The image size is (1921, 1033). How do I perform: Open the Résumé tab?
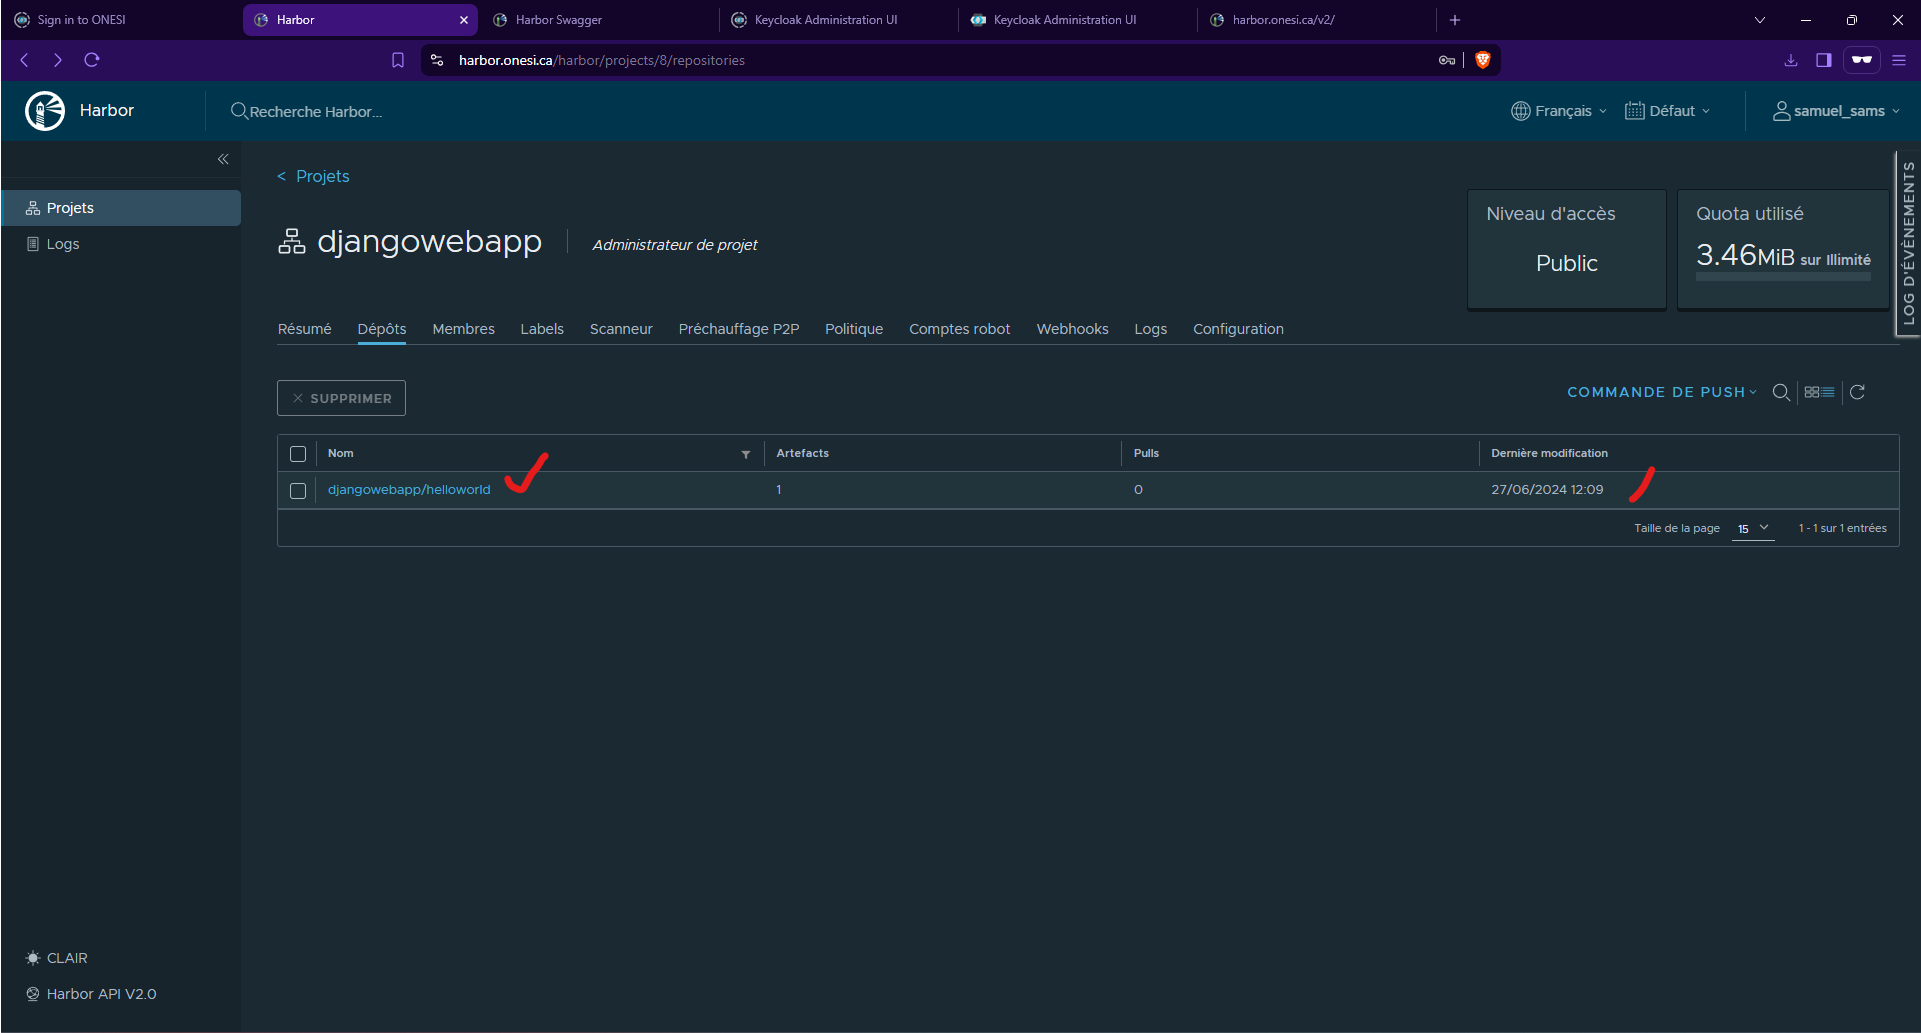point(305,329)
